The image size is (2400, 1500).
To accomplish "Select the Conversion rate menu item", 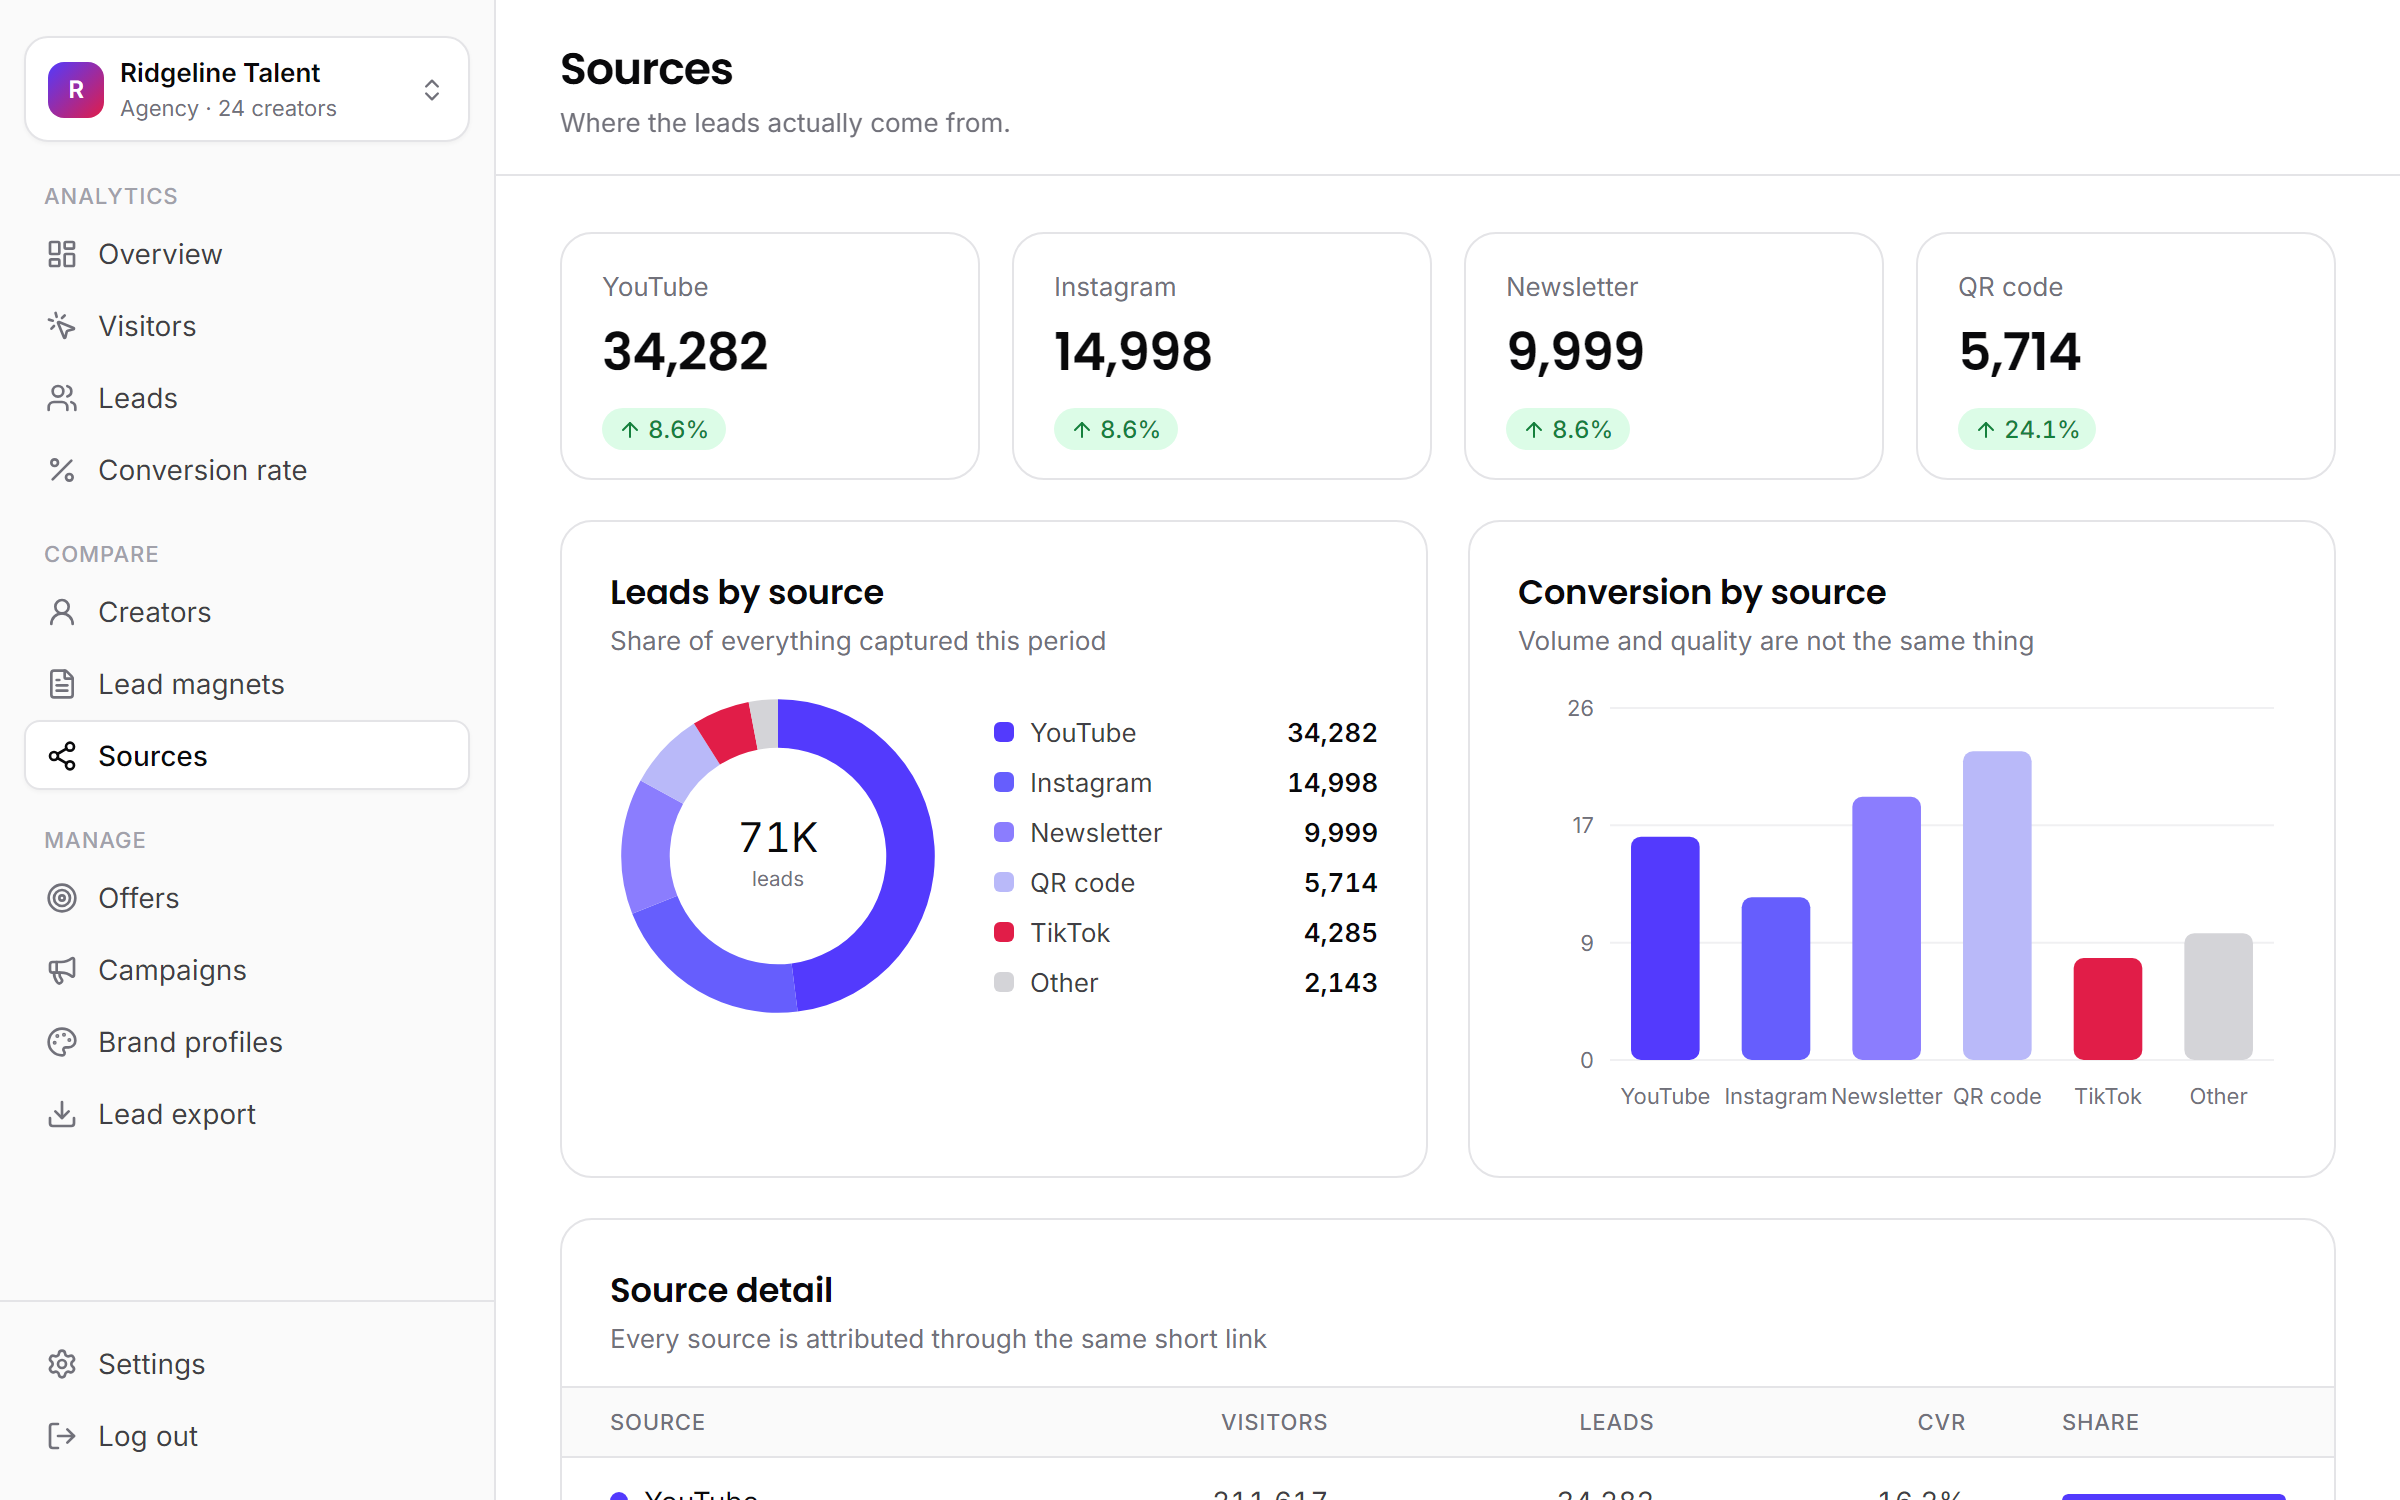I will (247, 470).
